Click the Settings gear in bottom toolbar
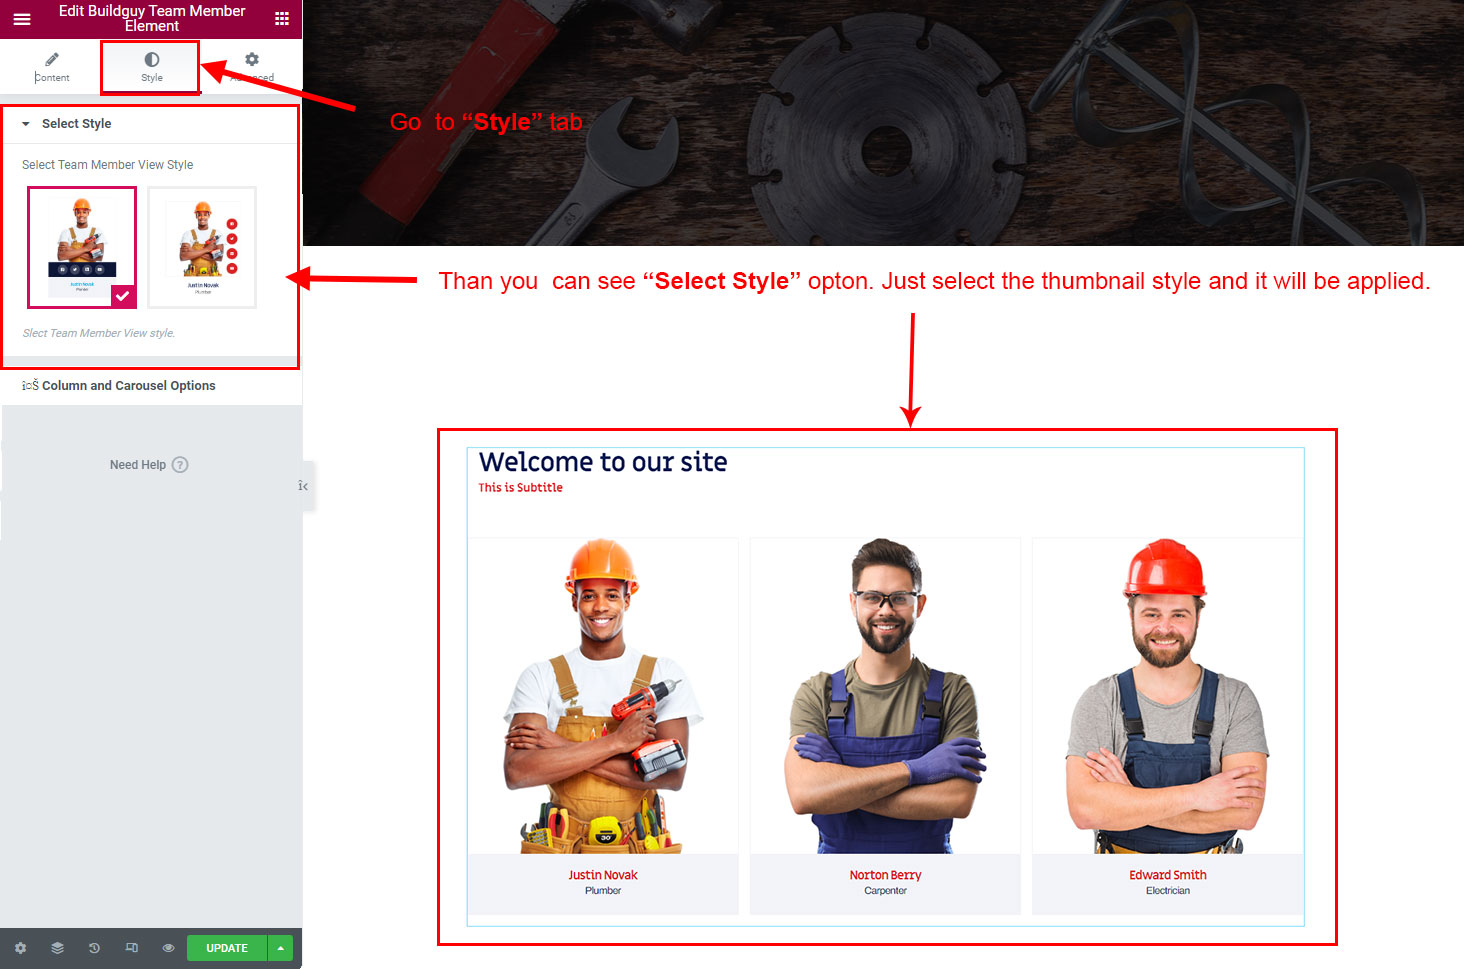 tap(20, 948)
